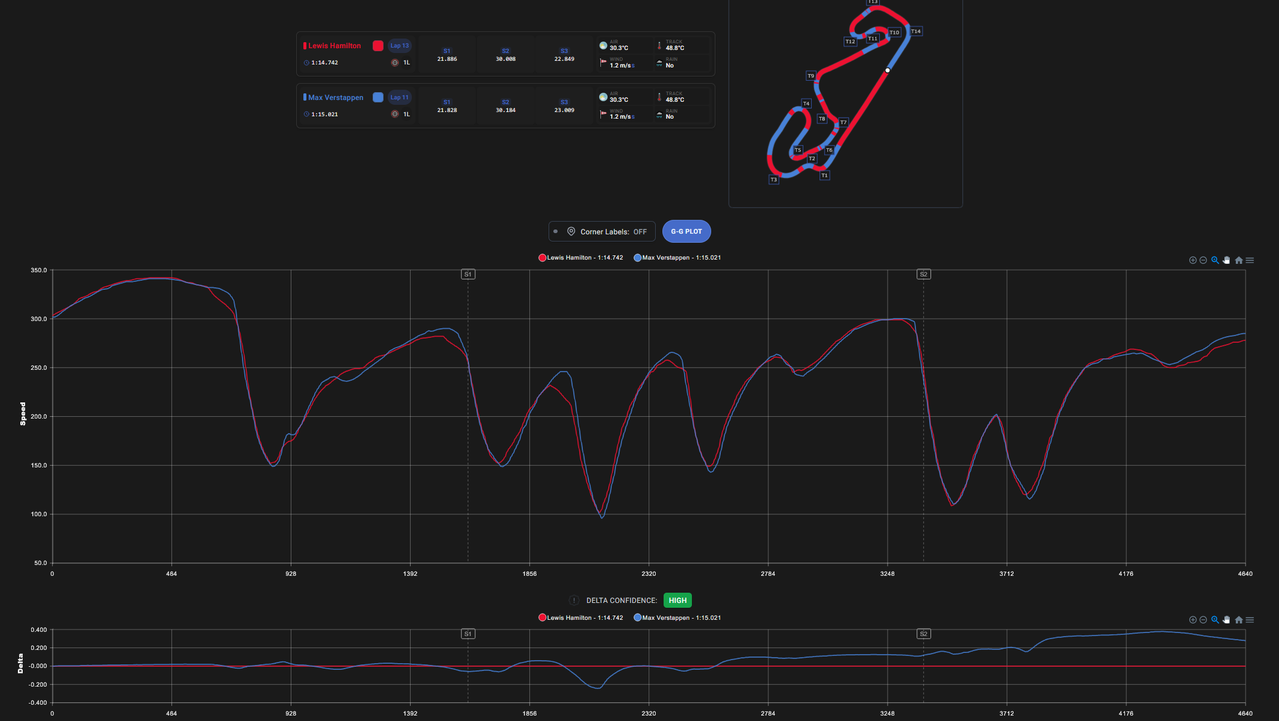Open hamburger menu on Speed chart
The width and height of the screenshot is (1279, 721).
(x=1250, y=260)
